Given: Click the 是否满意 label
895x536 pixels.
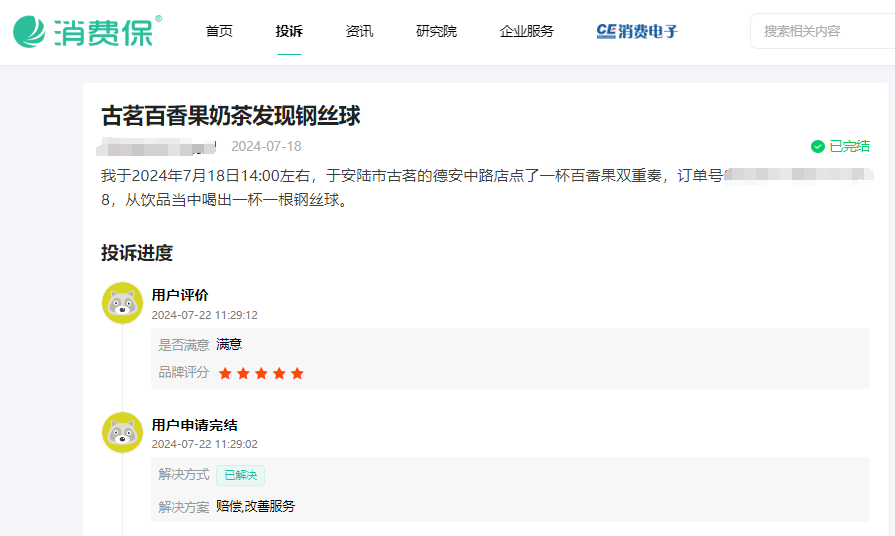Looking at the screenshot, I should point(184,345).
